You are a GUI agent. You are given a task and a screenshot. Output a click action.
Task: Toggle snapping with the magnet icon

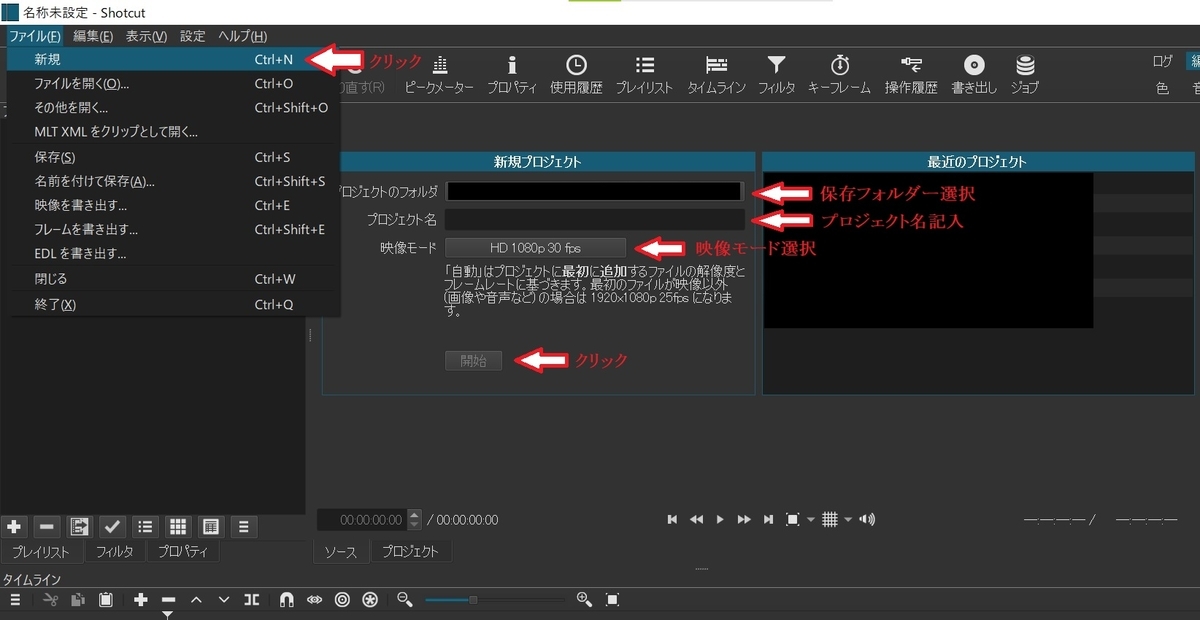click(x=286, y=599)
